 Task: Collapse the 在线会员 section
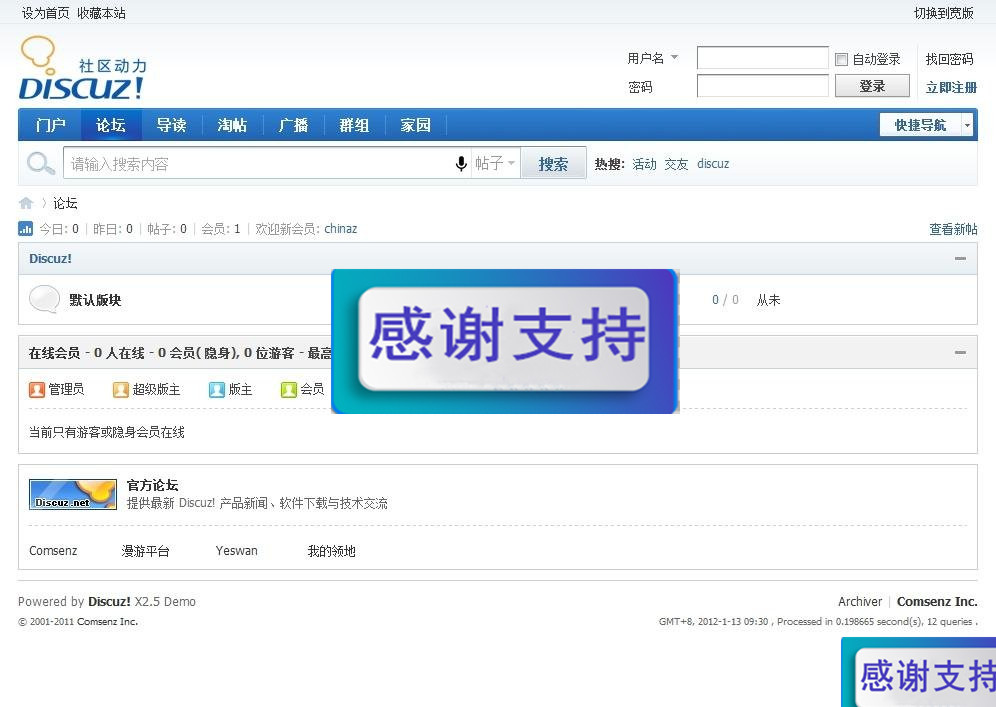click(x=960, y=353)
